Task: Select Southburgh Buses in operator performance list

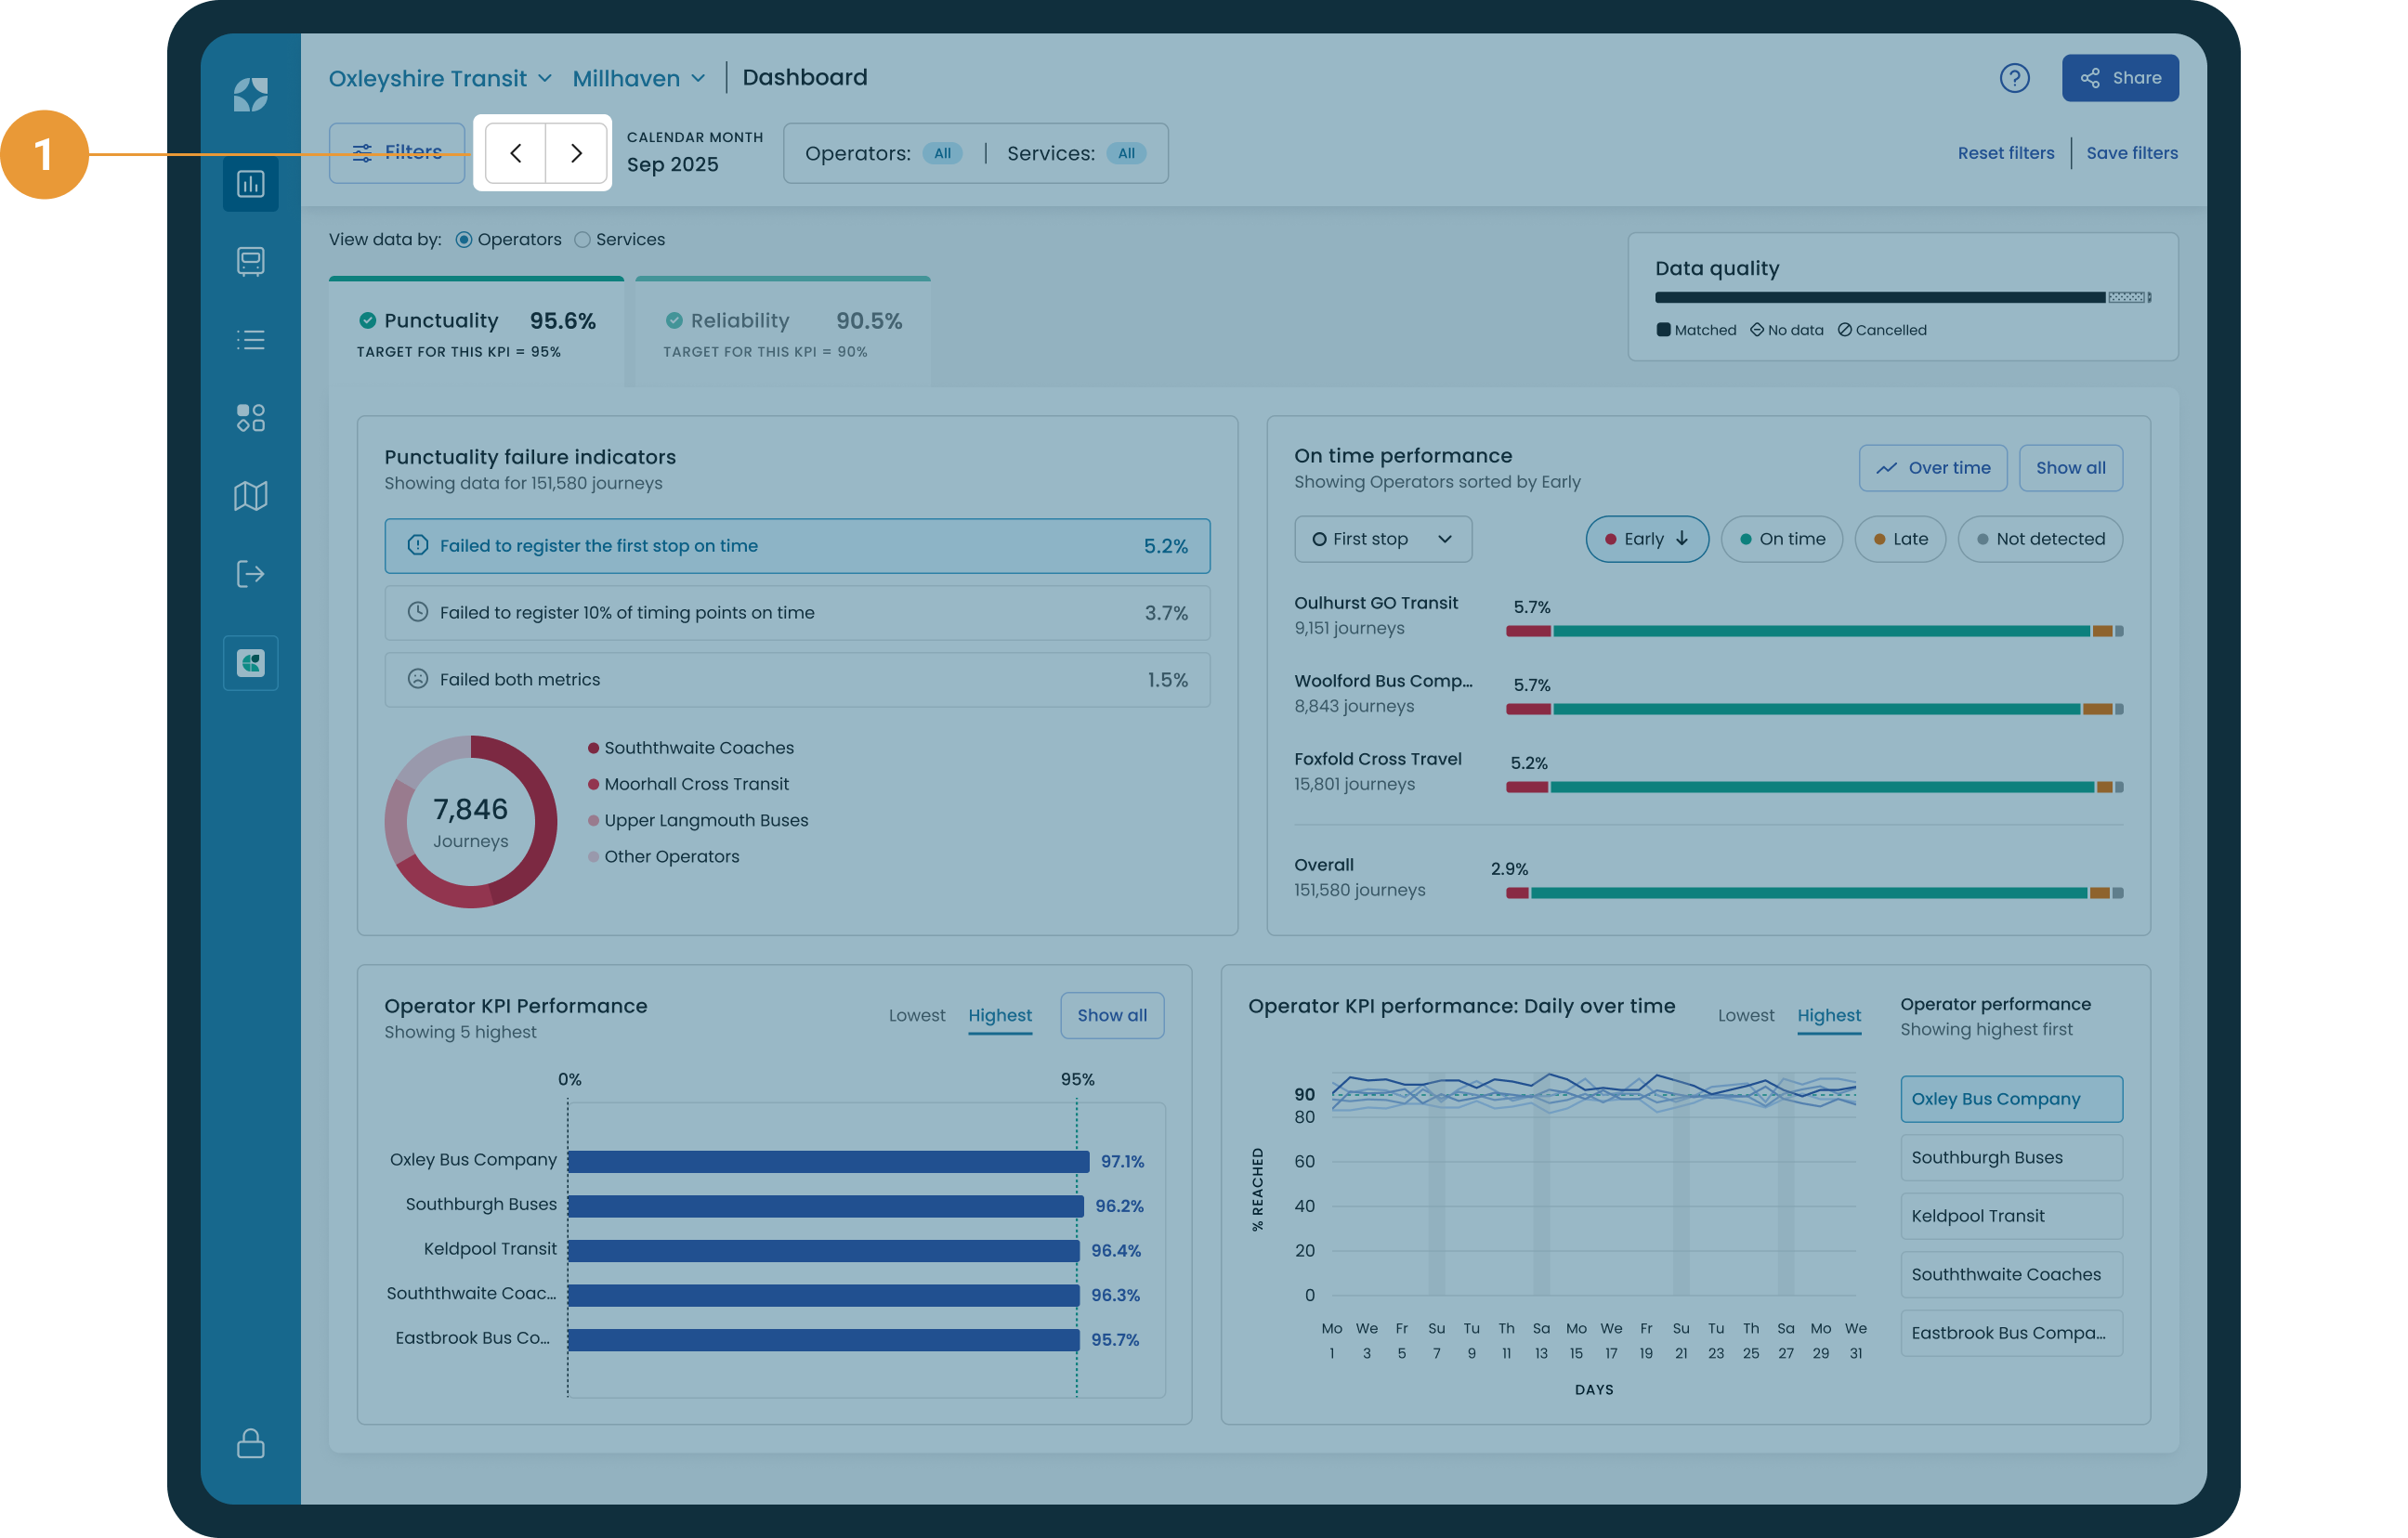Action: pyautogui.click(x=2010, y=1157)
